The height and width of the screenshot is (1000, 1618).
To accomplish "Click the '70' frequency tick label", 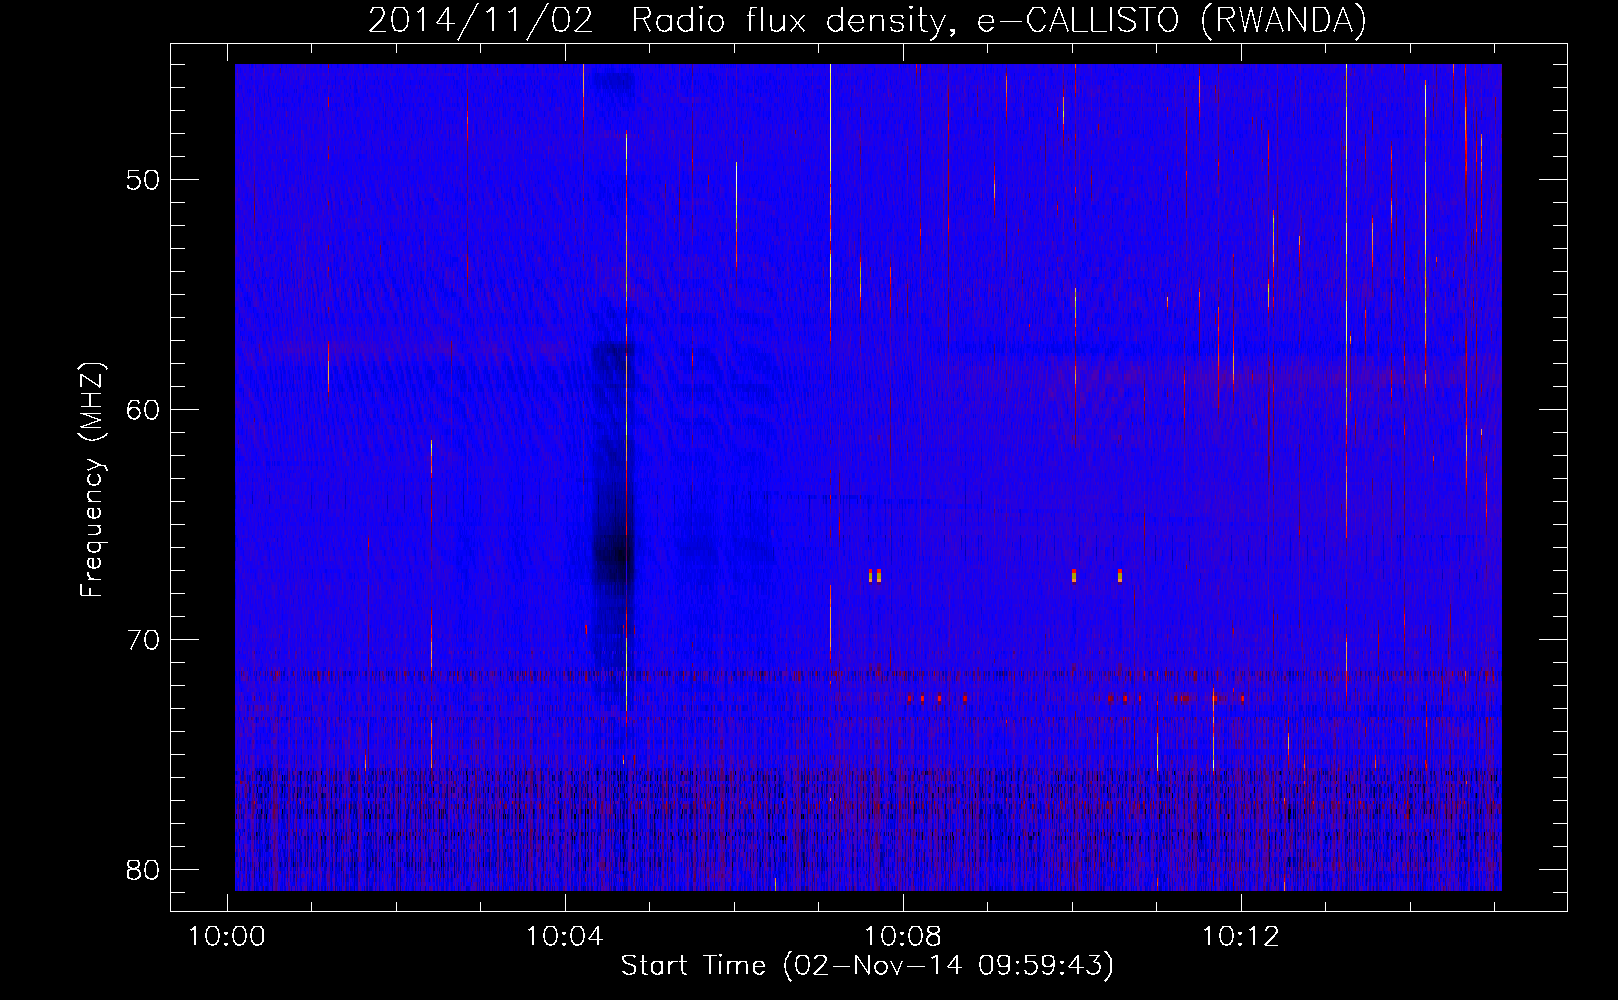I will click(143, 640).
